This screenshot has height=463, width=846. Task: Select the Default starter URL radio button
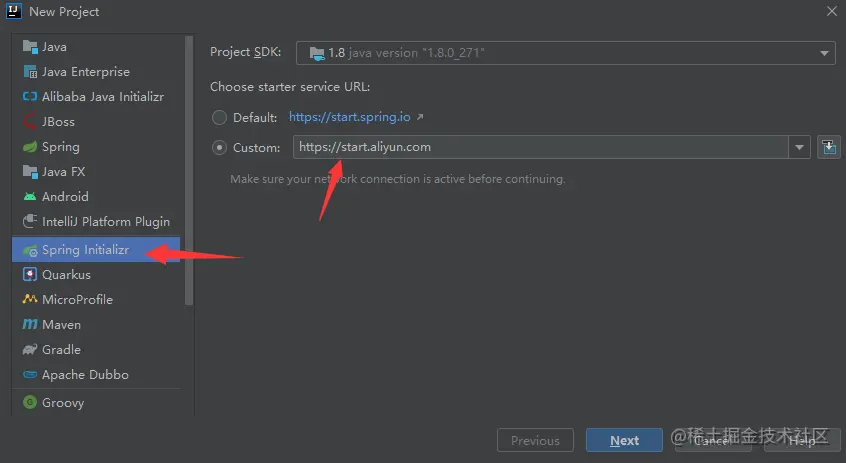click(x=219, y=117)
